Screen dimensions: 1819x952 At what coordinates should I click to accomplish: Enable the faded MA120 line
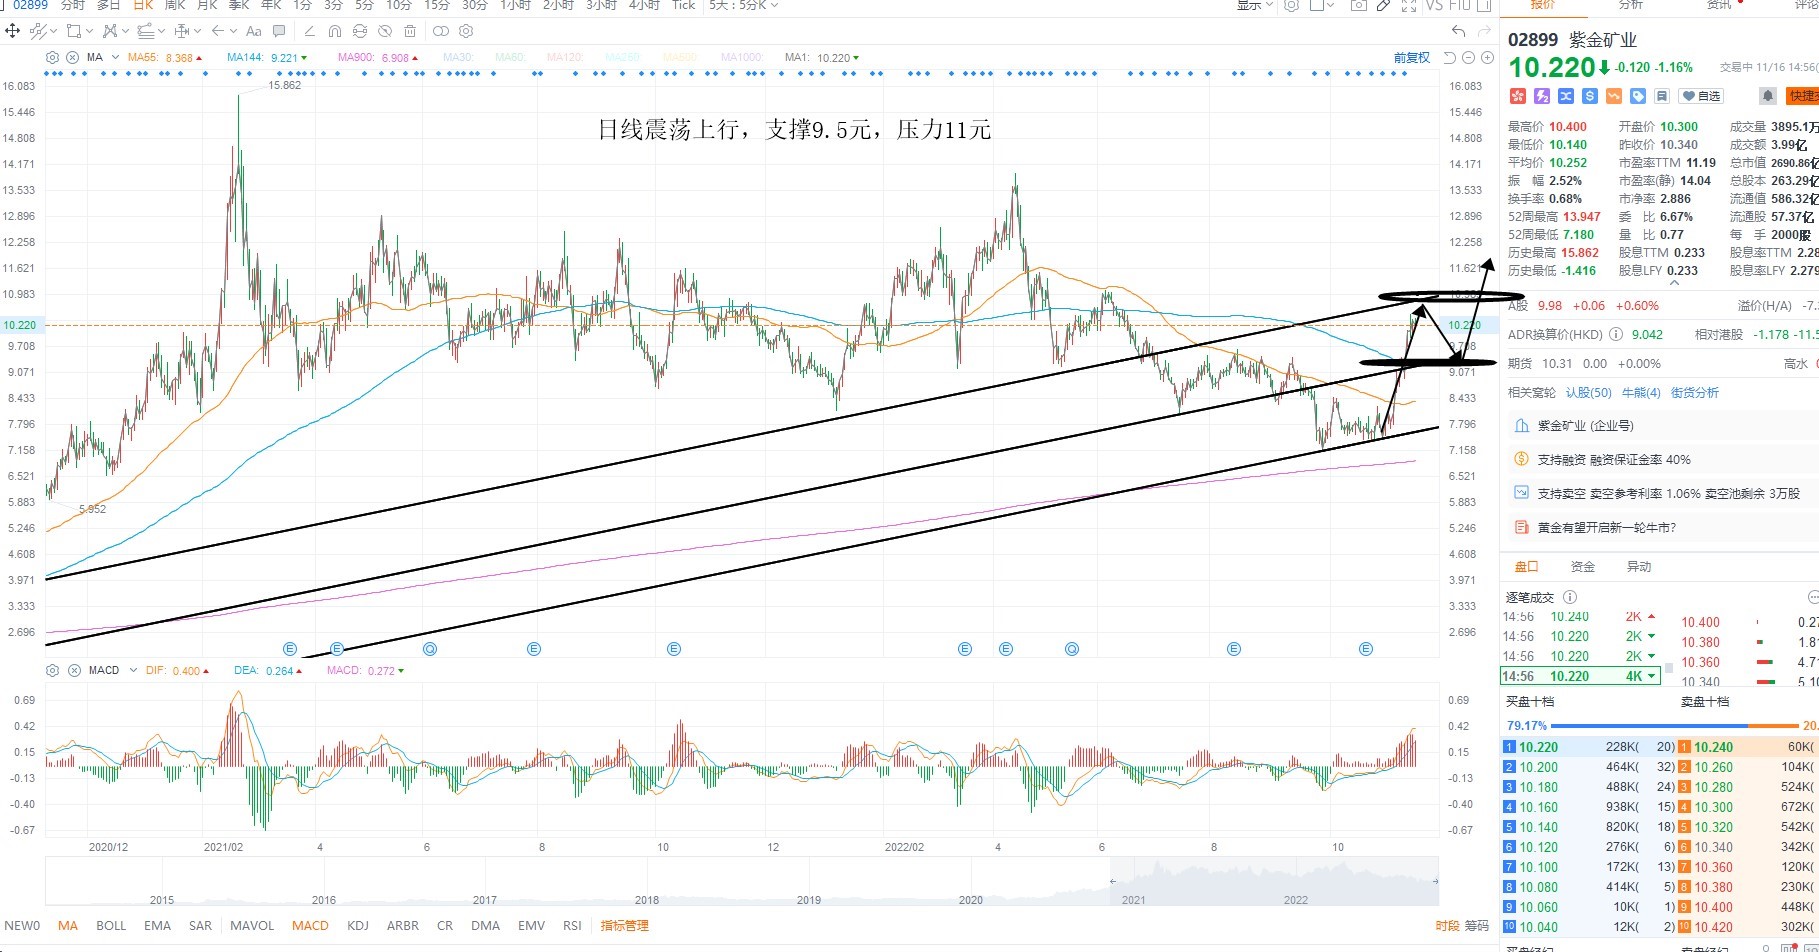coord(566,57)
